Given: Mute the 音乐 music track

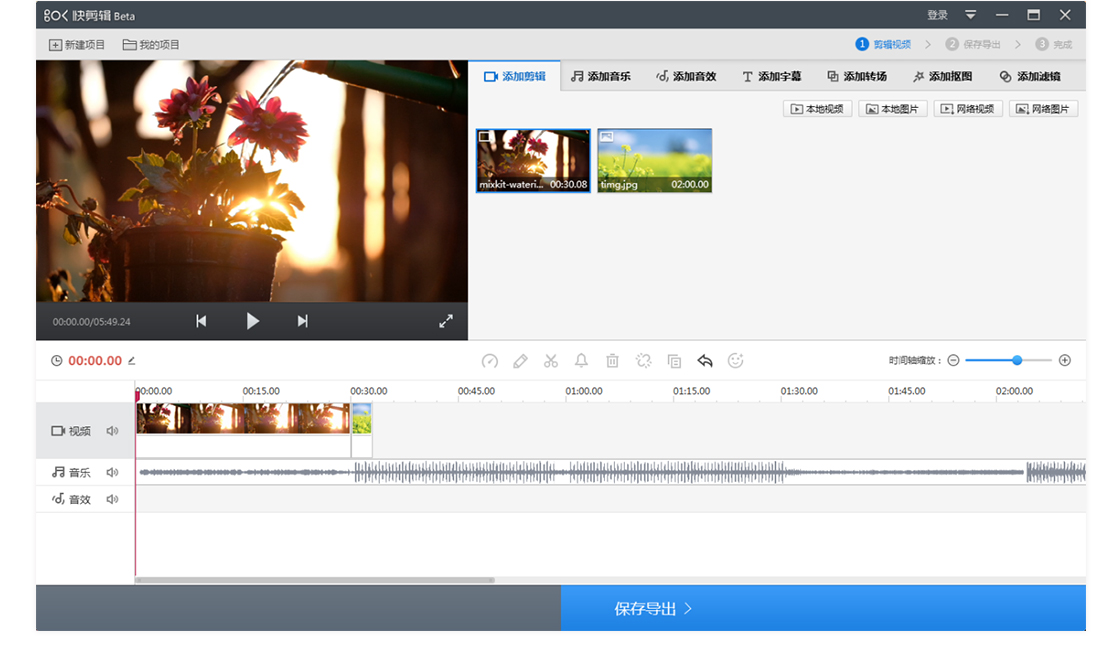Looking at the screenshot, I should coord(113,472).
